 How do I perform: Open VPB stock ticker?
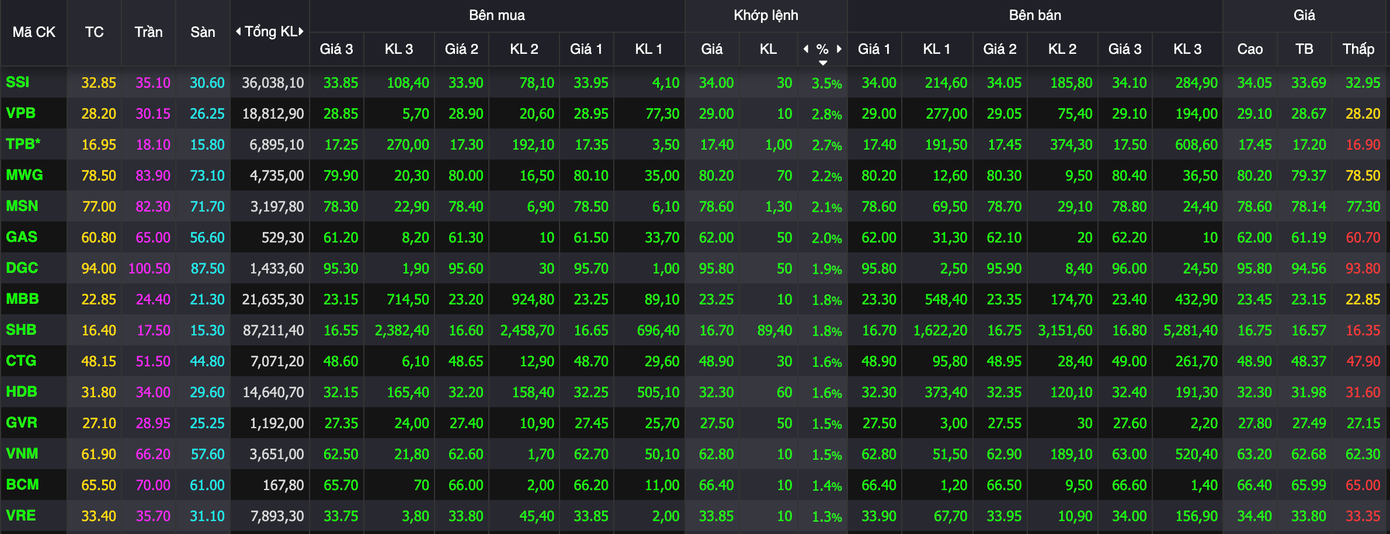point(20,113)
